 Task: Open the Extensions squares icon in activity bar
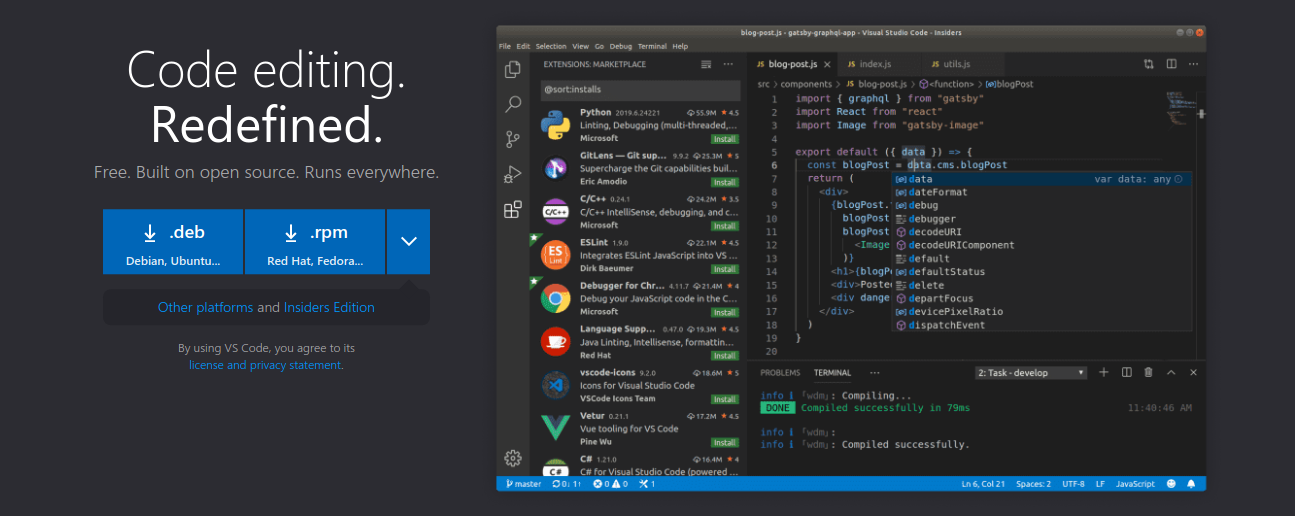(513, 209)
